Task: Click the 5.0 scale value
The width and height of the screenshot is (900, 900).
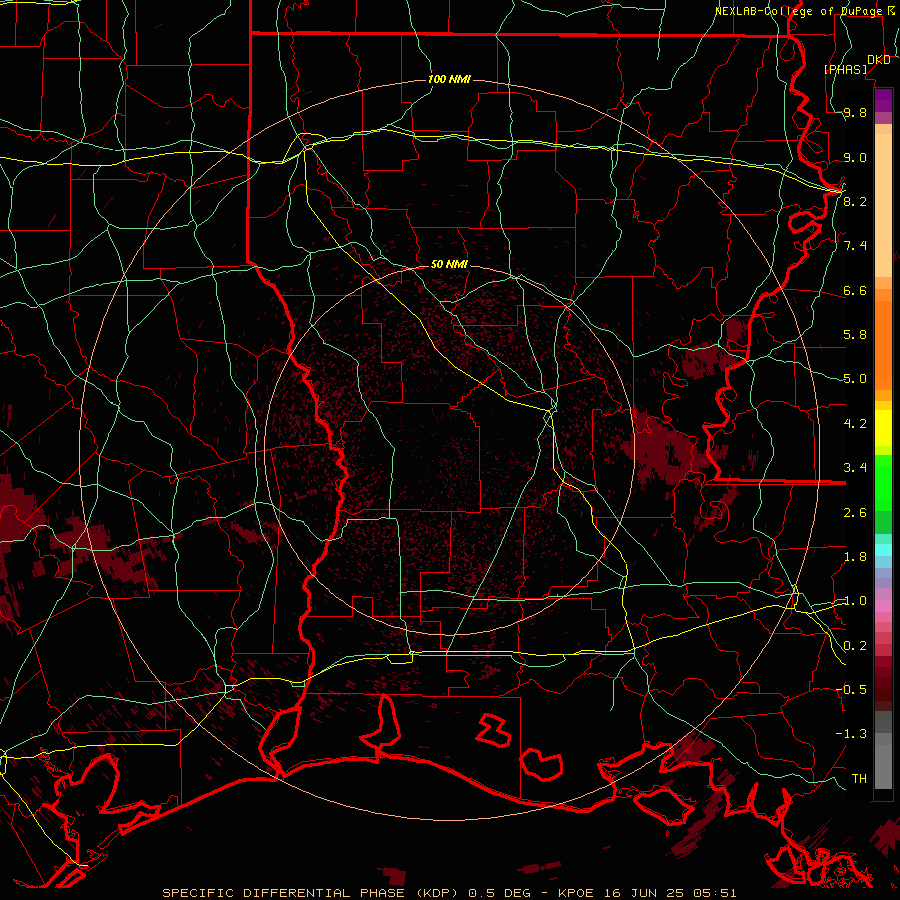Action: pos(855,379)
